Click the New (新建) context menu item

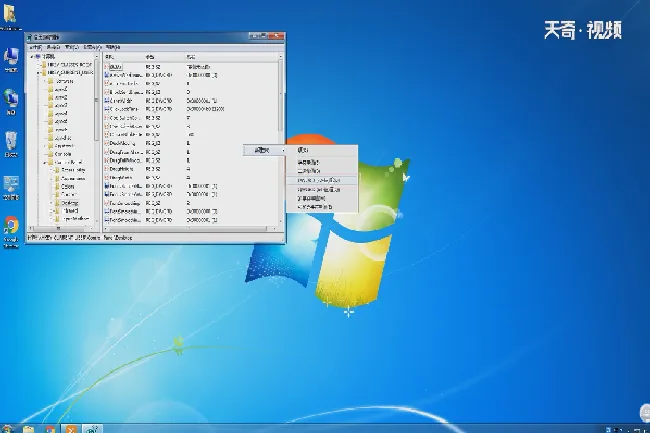tap(264, 150)
